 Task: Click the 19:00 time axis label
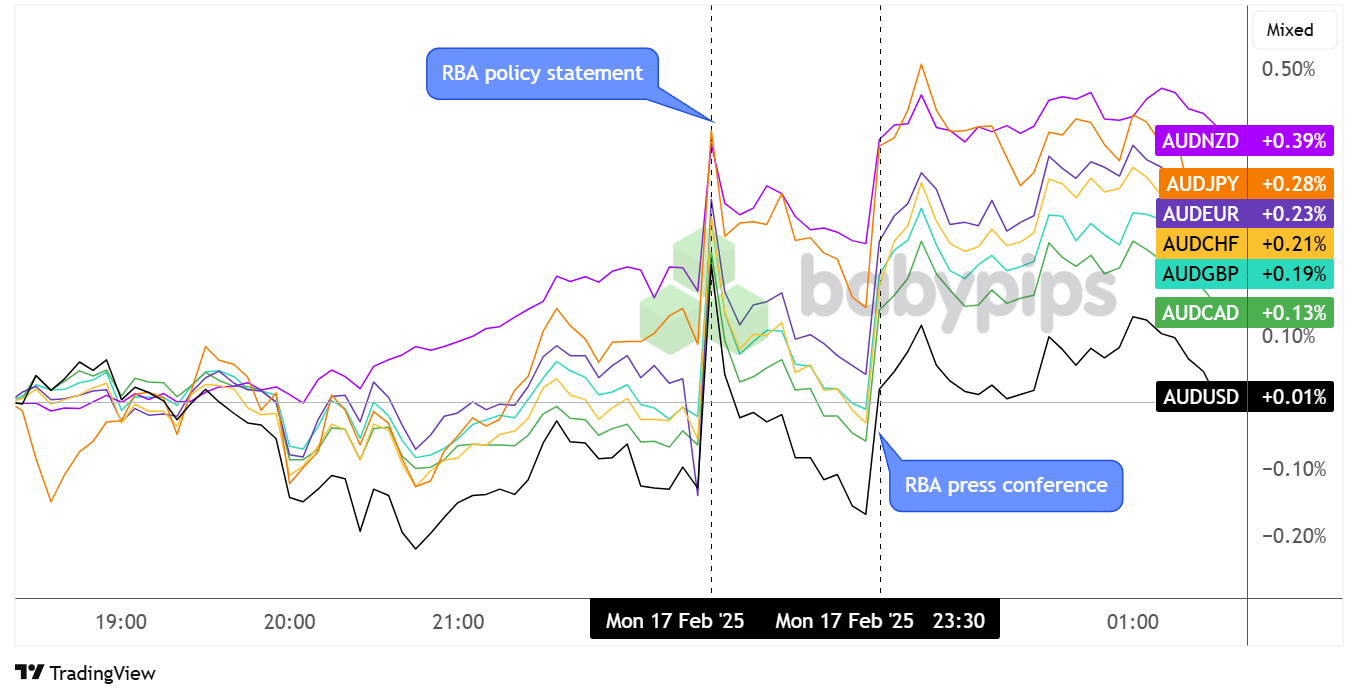[x=121, y=622]
